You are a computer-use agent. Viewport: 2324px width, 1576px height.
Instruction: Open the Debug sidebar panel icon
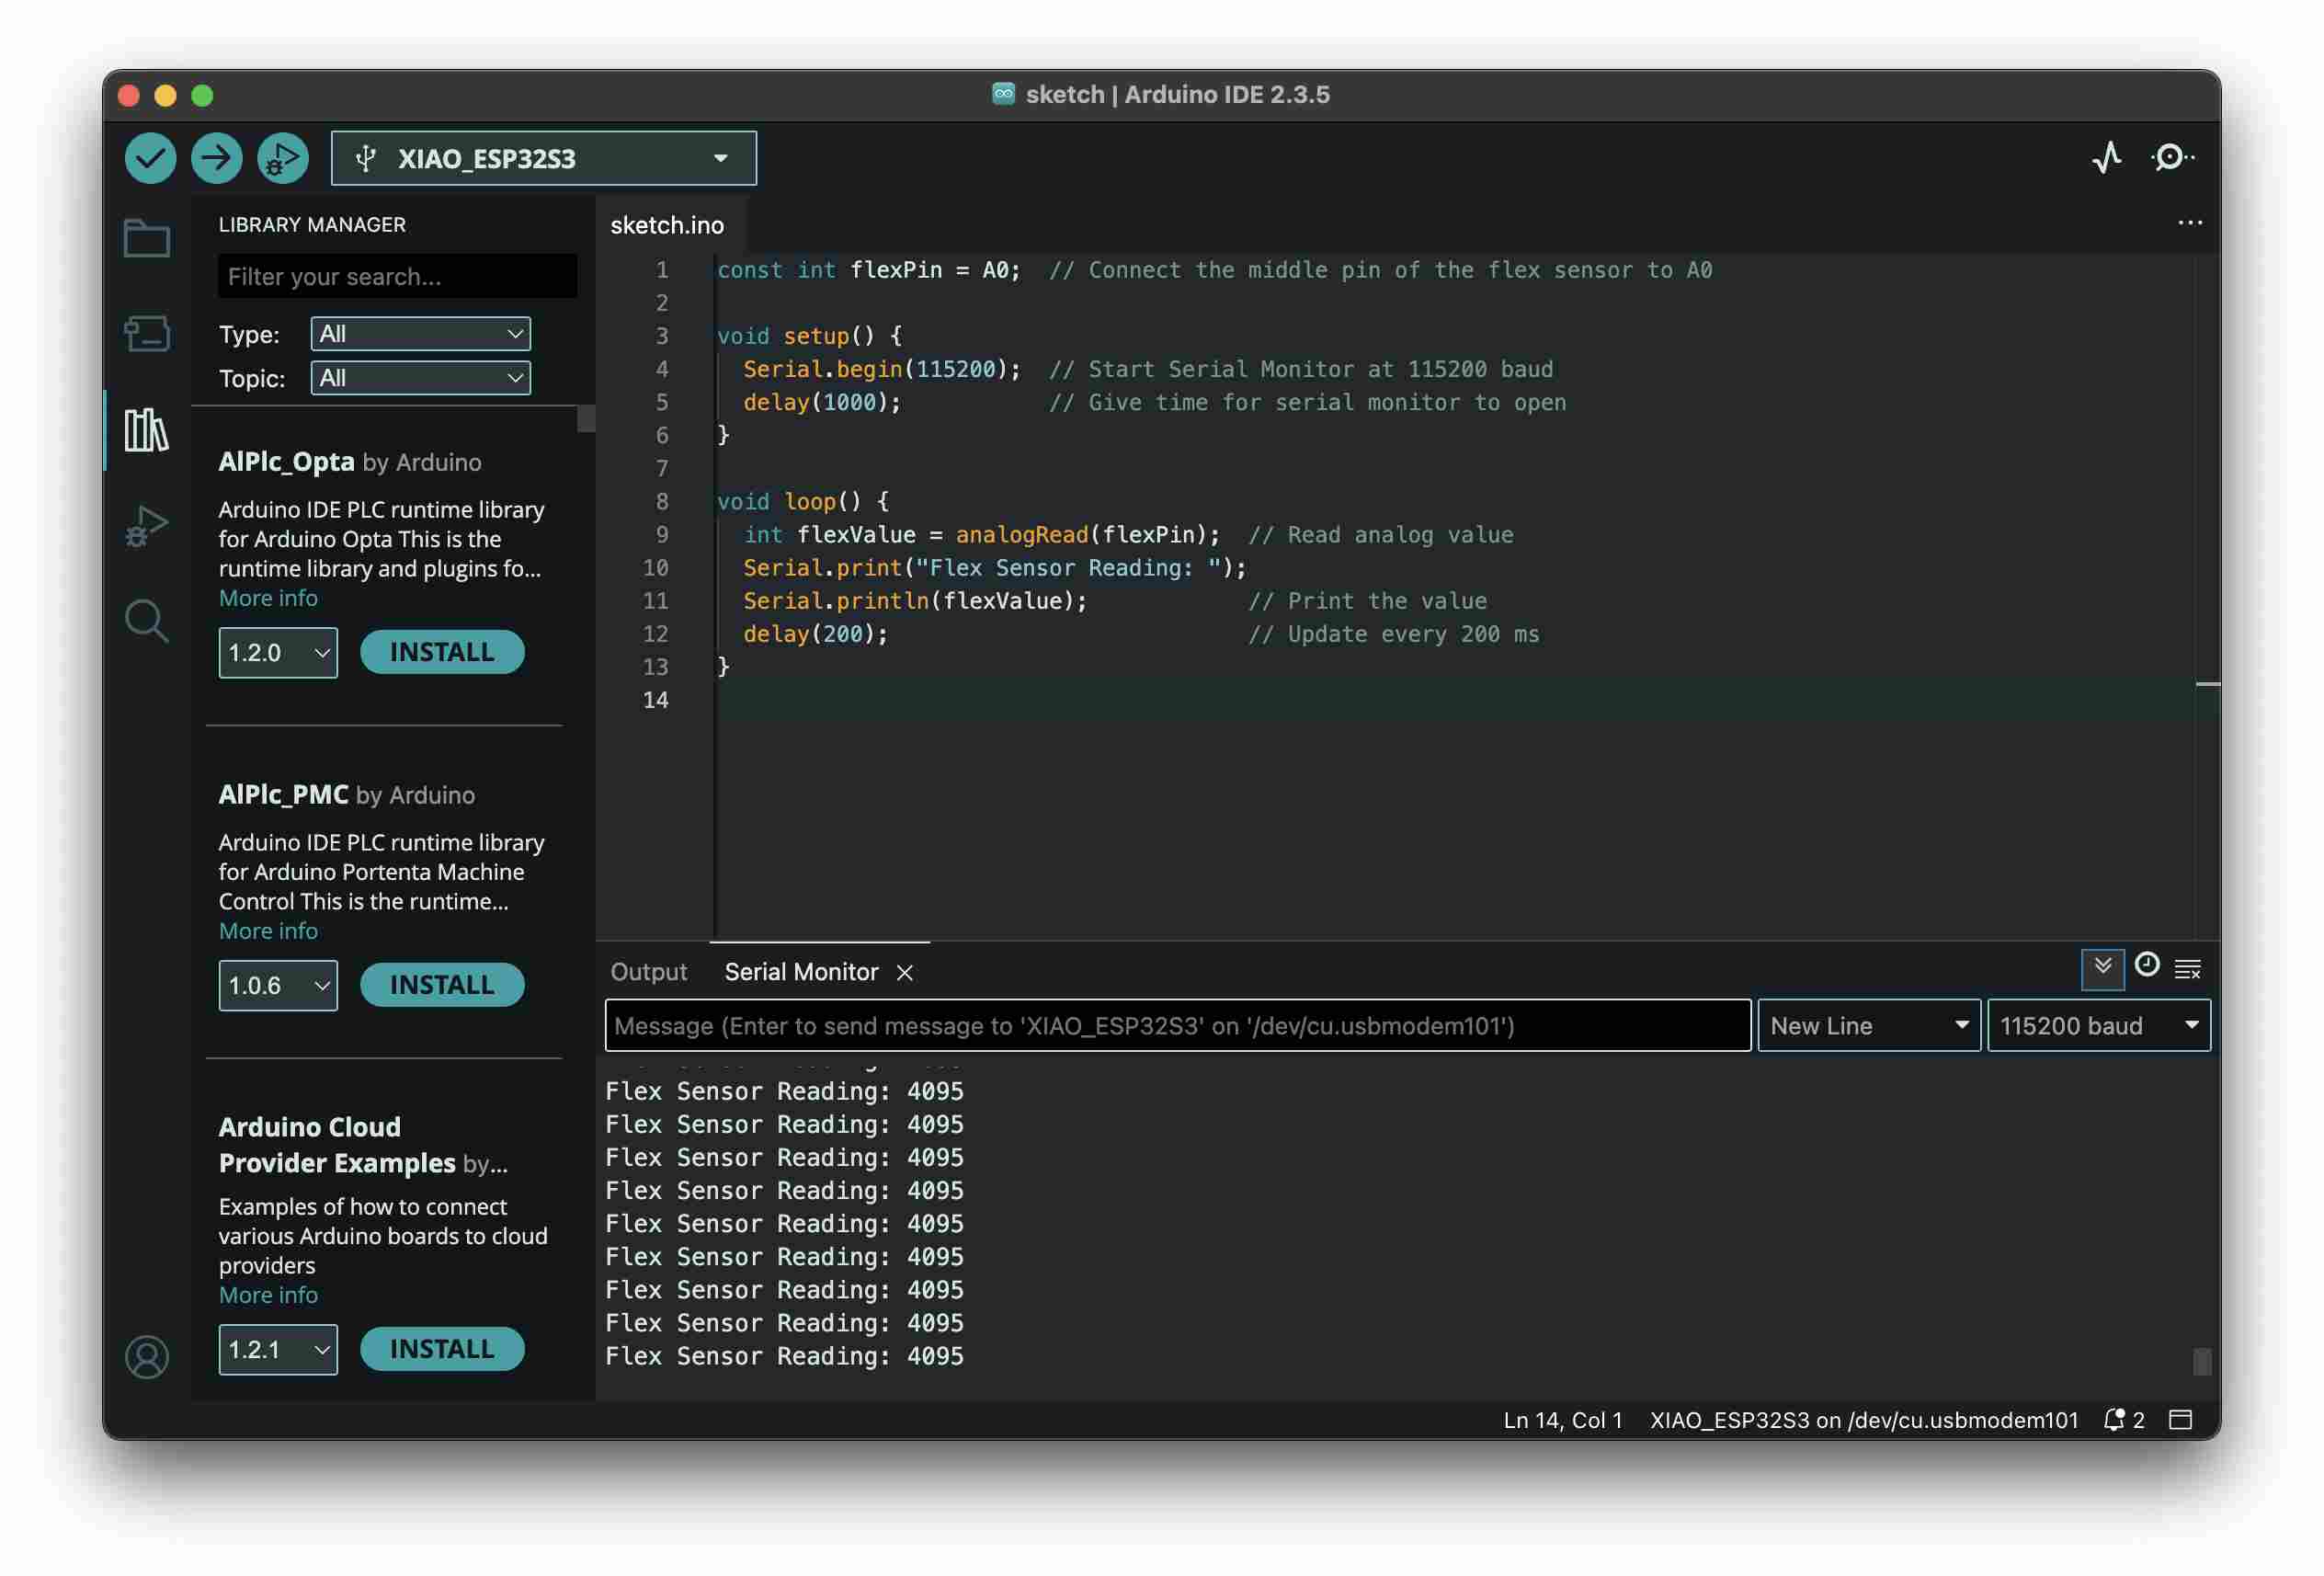click(146, 526)
